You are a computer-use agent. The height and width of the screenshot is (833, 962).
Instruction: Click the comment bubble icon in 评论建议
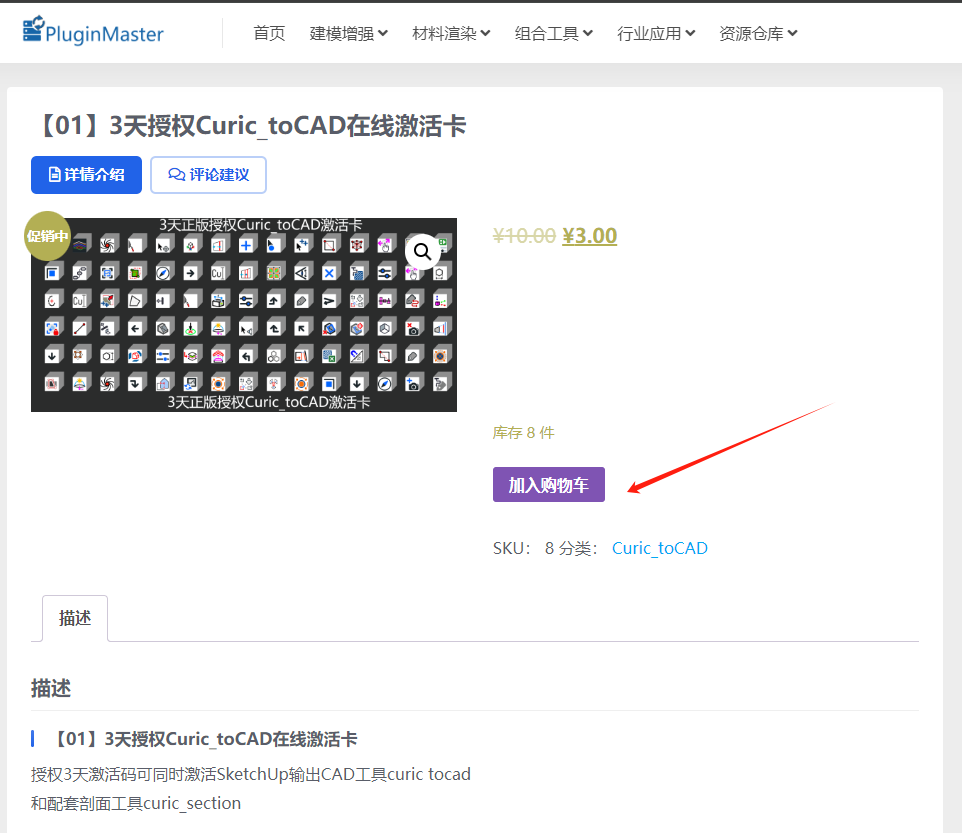click(x=177, y=175)
